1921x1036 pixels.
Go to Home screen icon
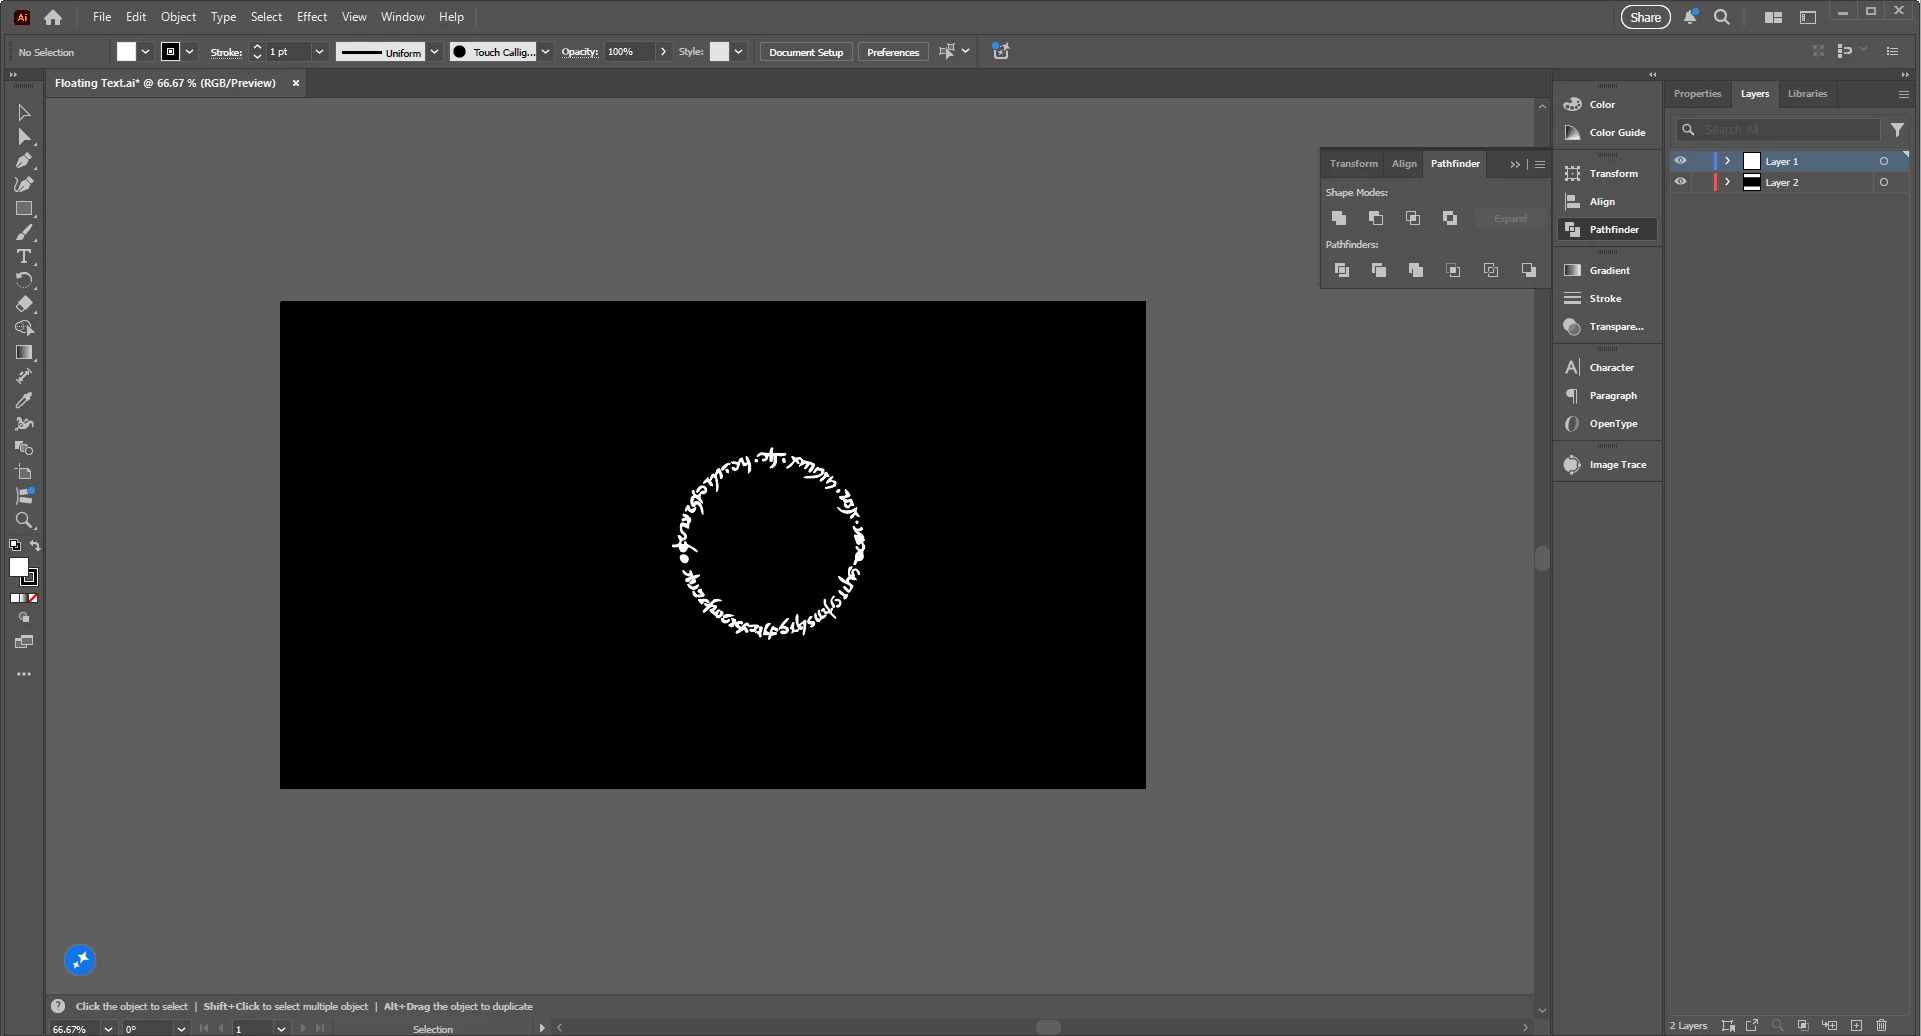(53, 17)
